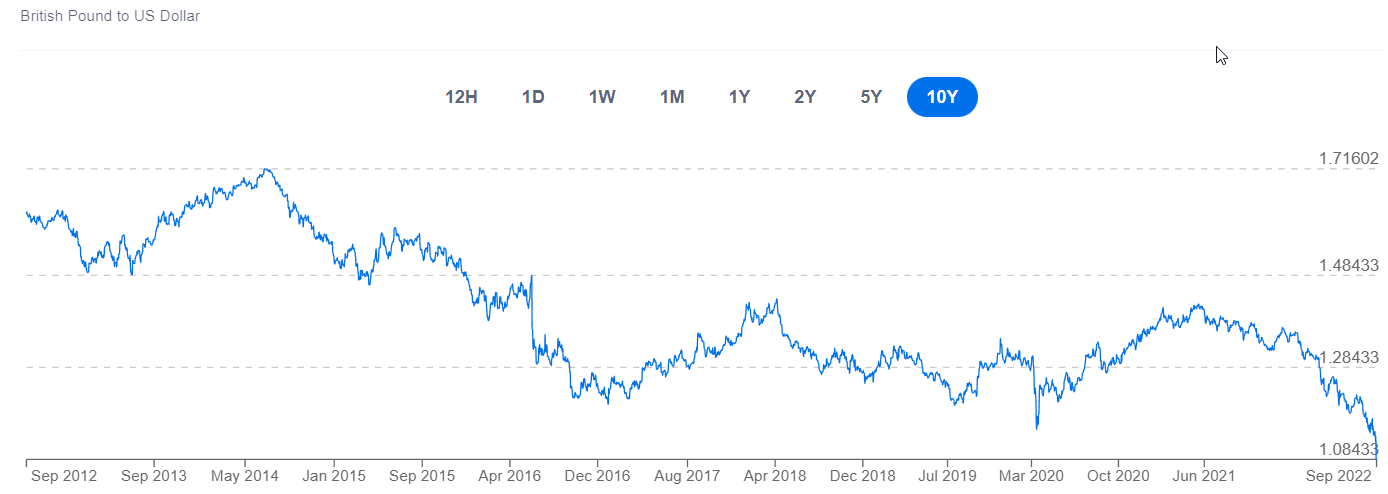Select the 12H time range
This screenshot has height=494, width=1388.
[461, 97]
